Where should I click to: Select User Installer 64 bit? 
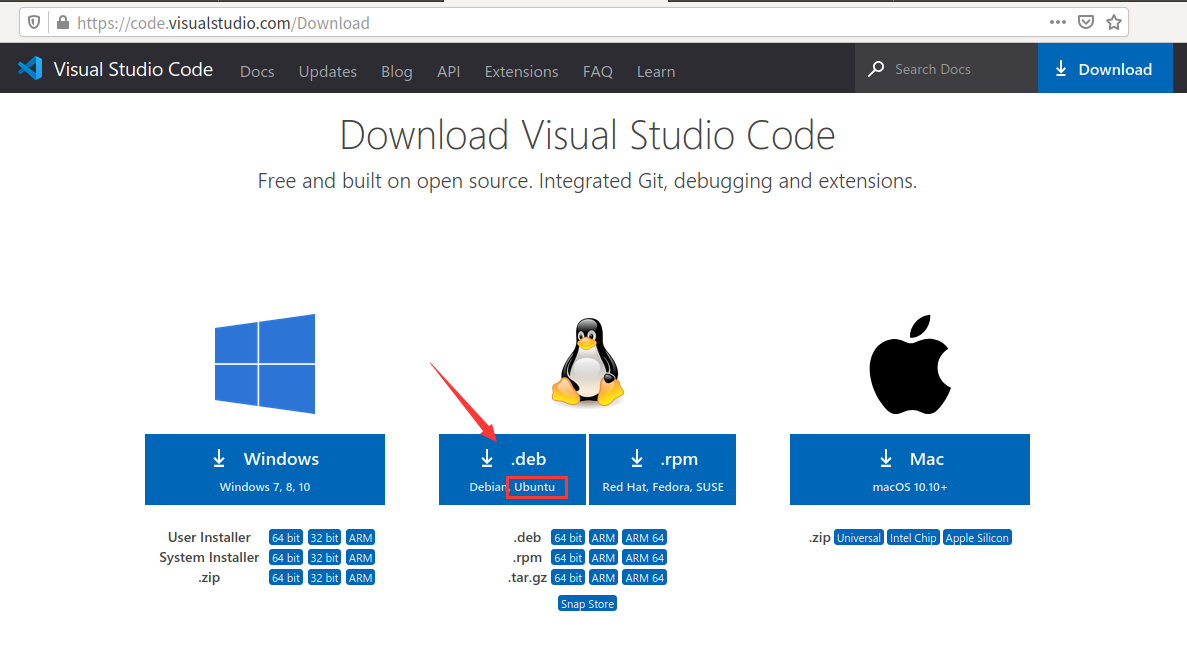(285, 537)
